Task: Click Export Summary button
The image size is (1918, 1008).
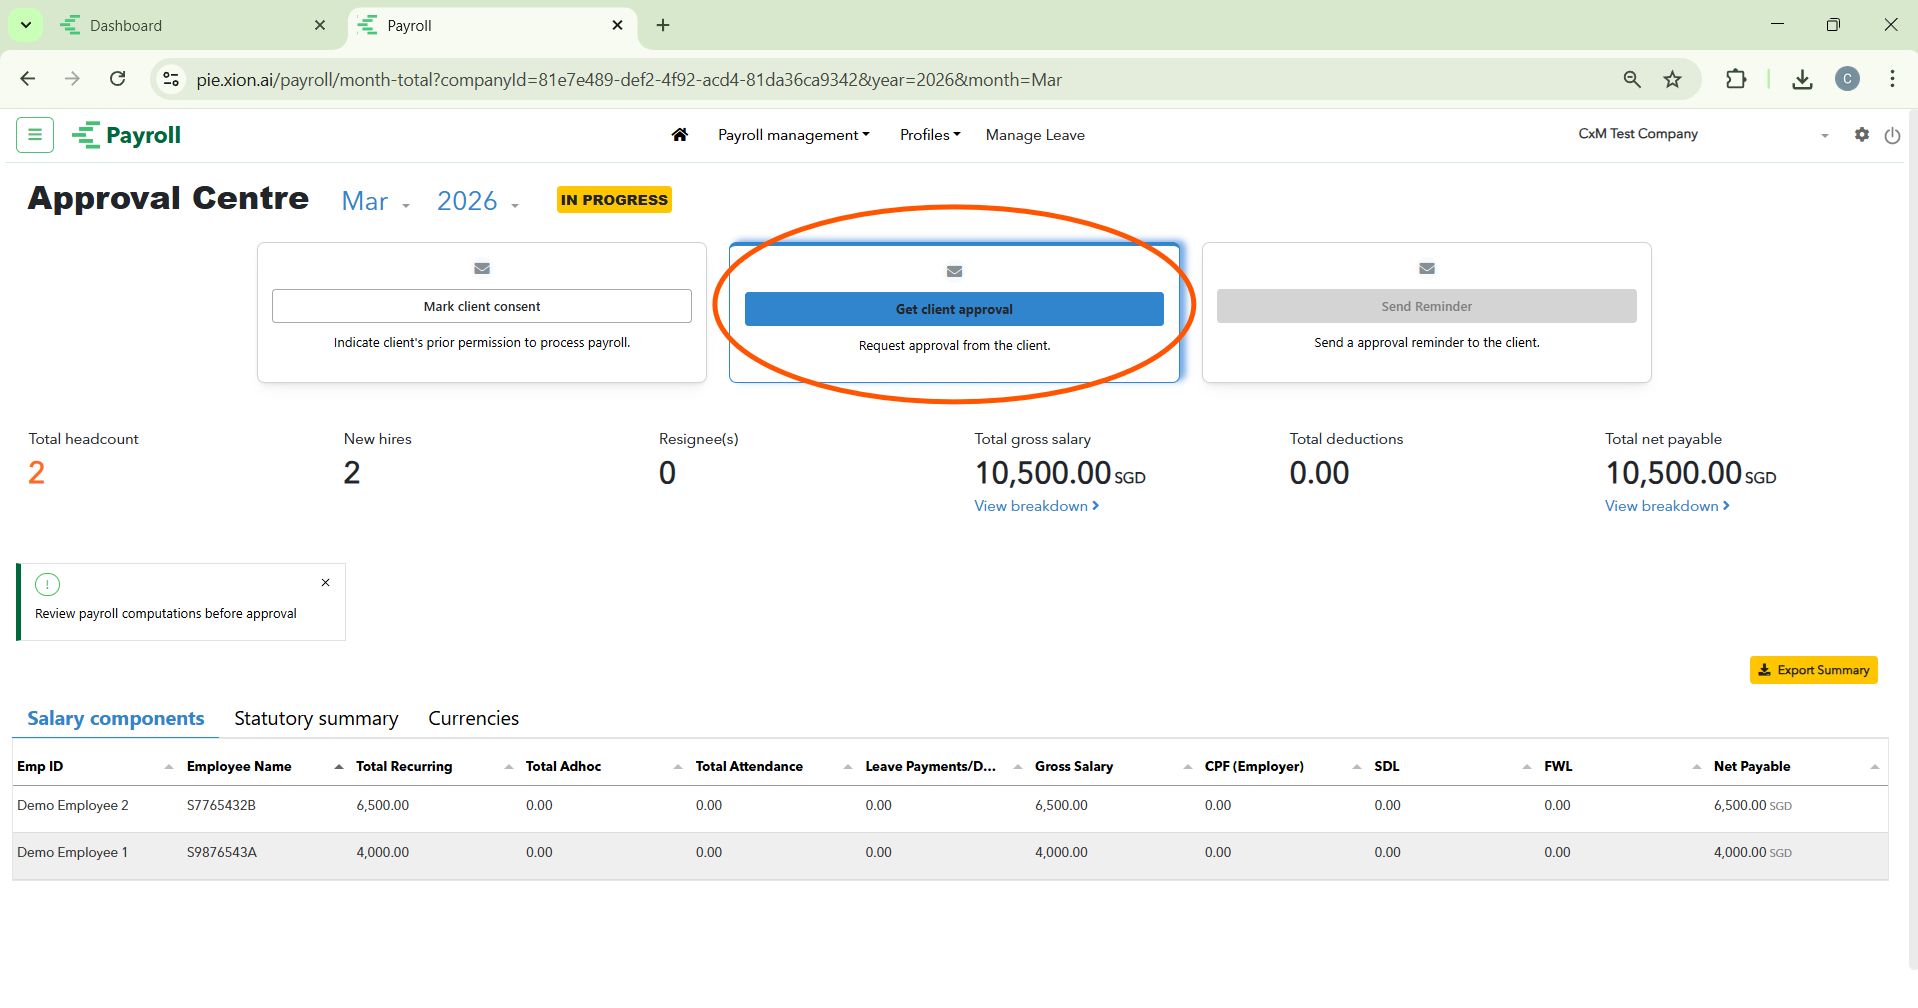Action: pos(1813,670)
